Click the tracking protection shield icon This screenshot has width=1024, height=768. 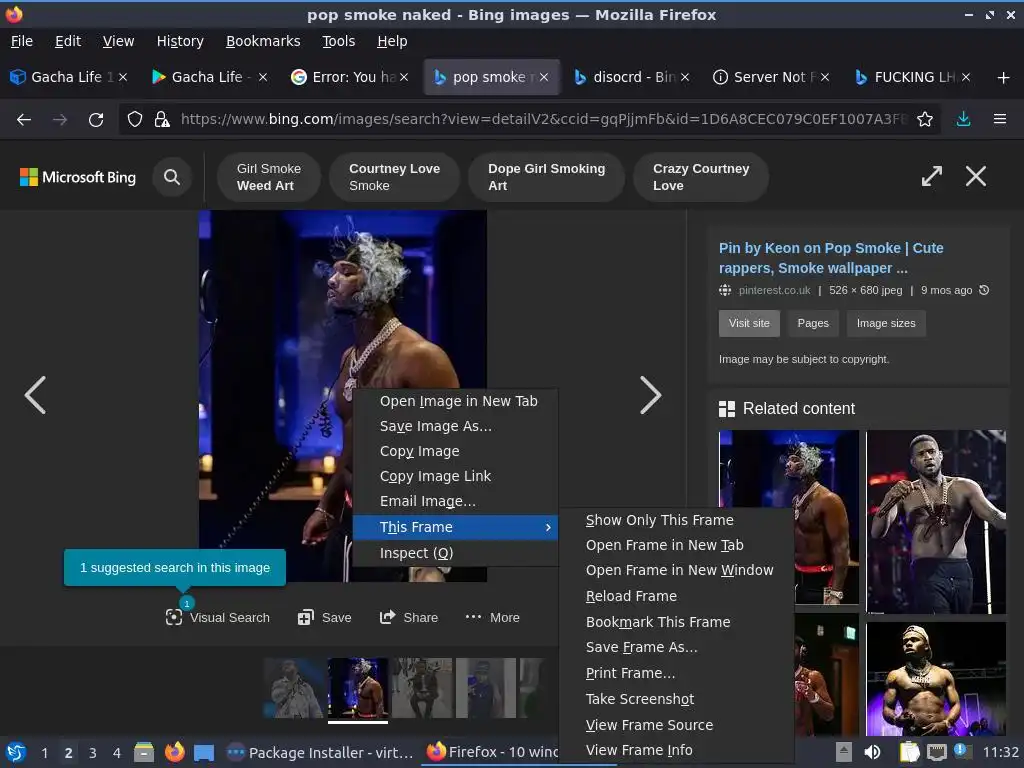click(135, 120)
